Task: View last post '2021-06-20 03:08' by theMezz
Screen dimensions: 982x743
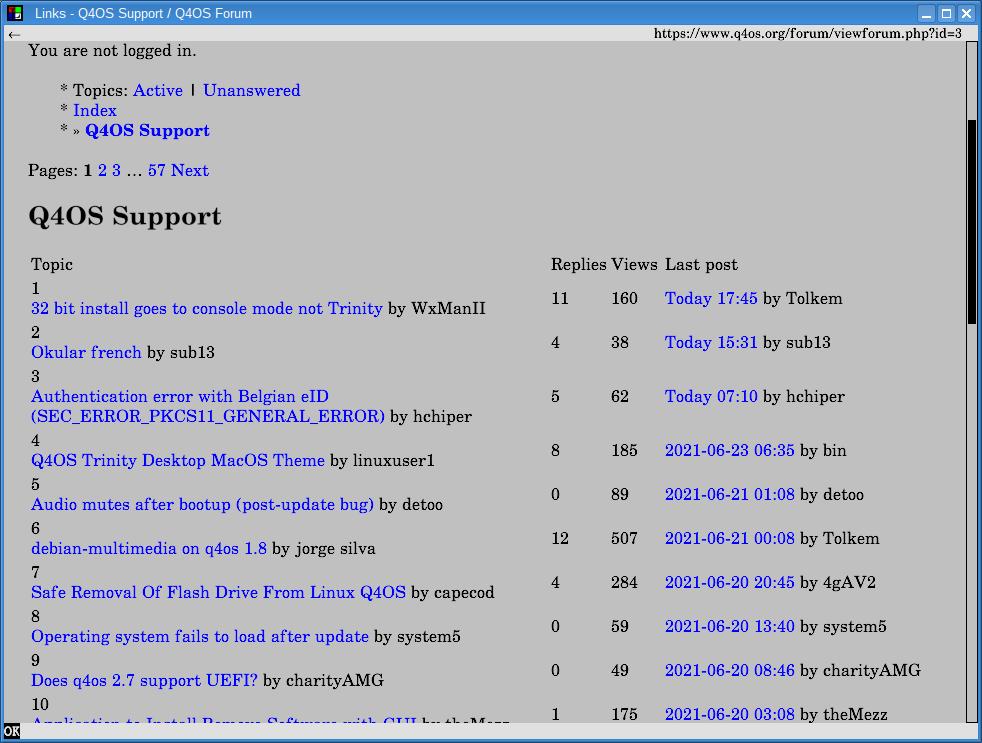Action: [x=730, y=714]
